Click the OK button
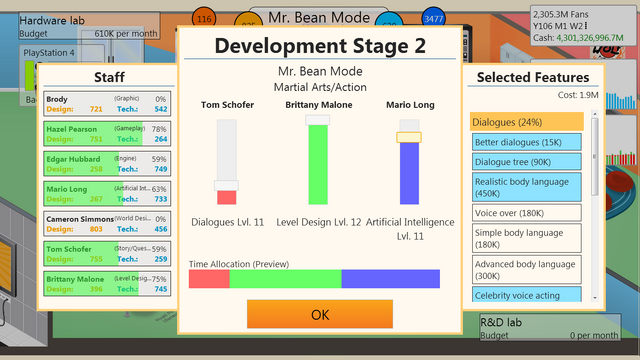The height and width of the screenshot is (360, 640). [x=320, y=314]
